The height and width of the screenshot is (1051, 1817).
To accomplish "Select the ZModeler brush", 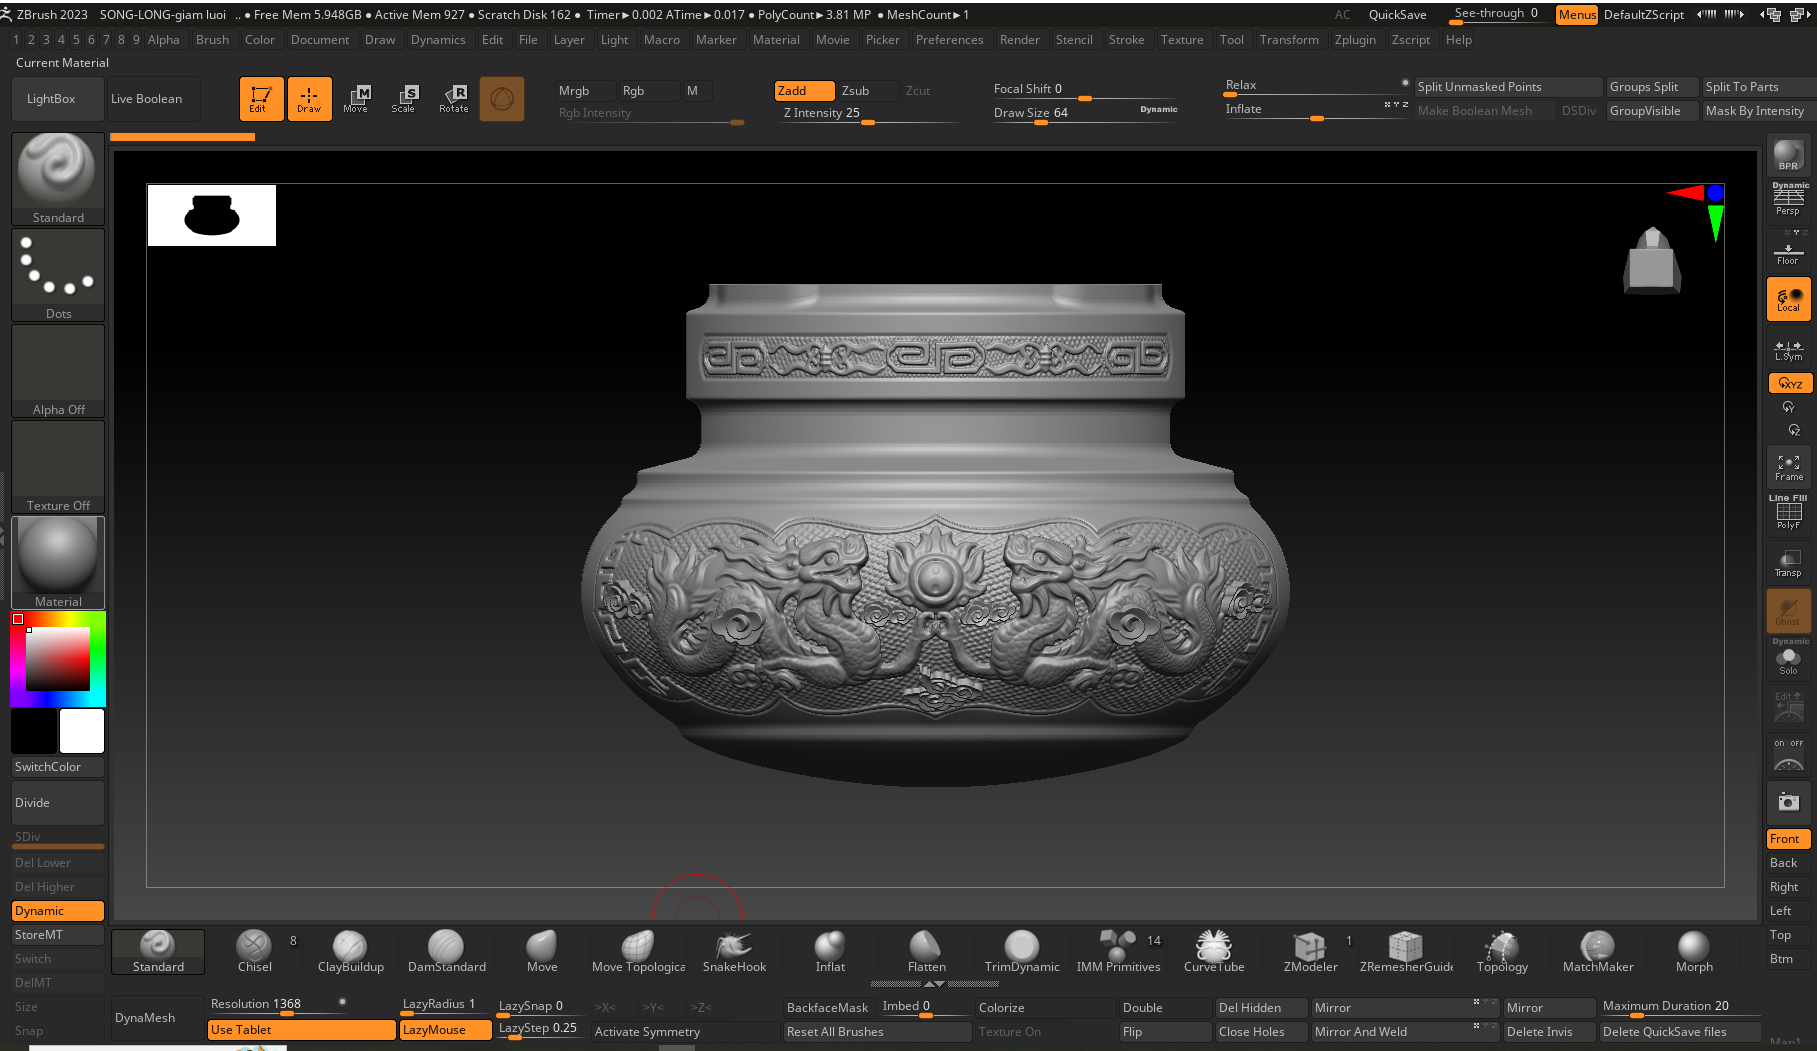I will [1310, 950].
